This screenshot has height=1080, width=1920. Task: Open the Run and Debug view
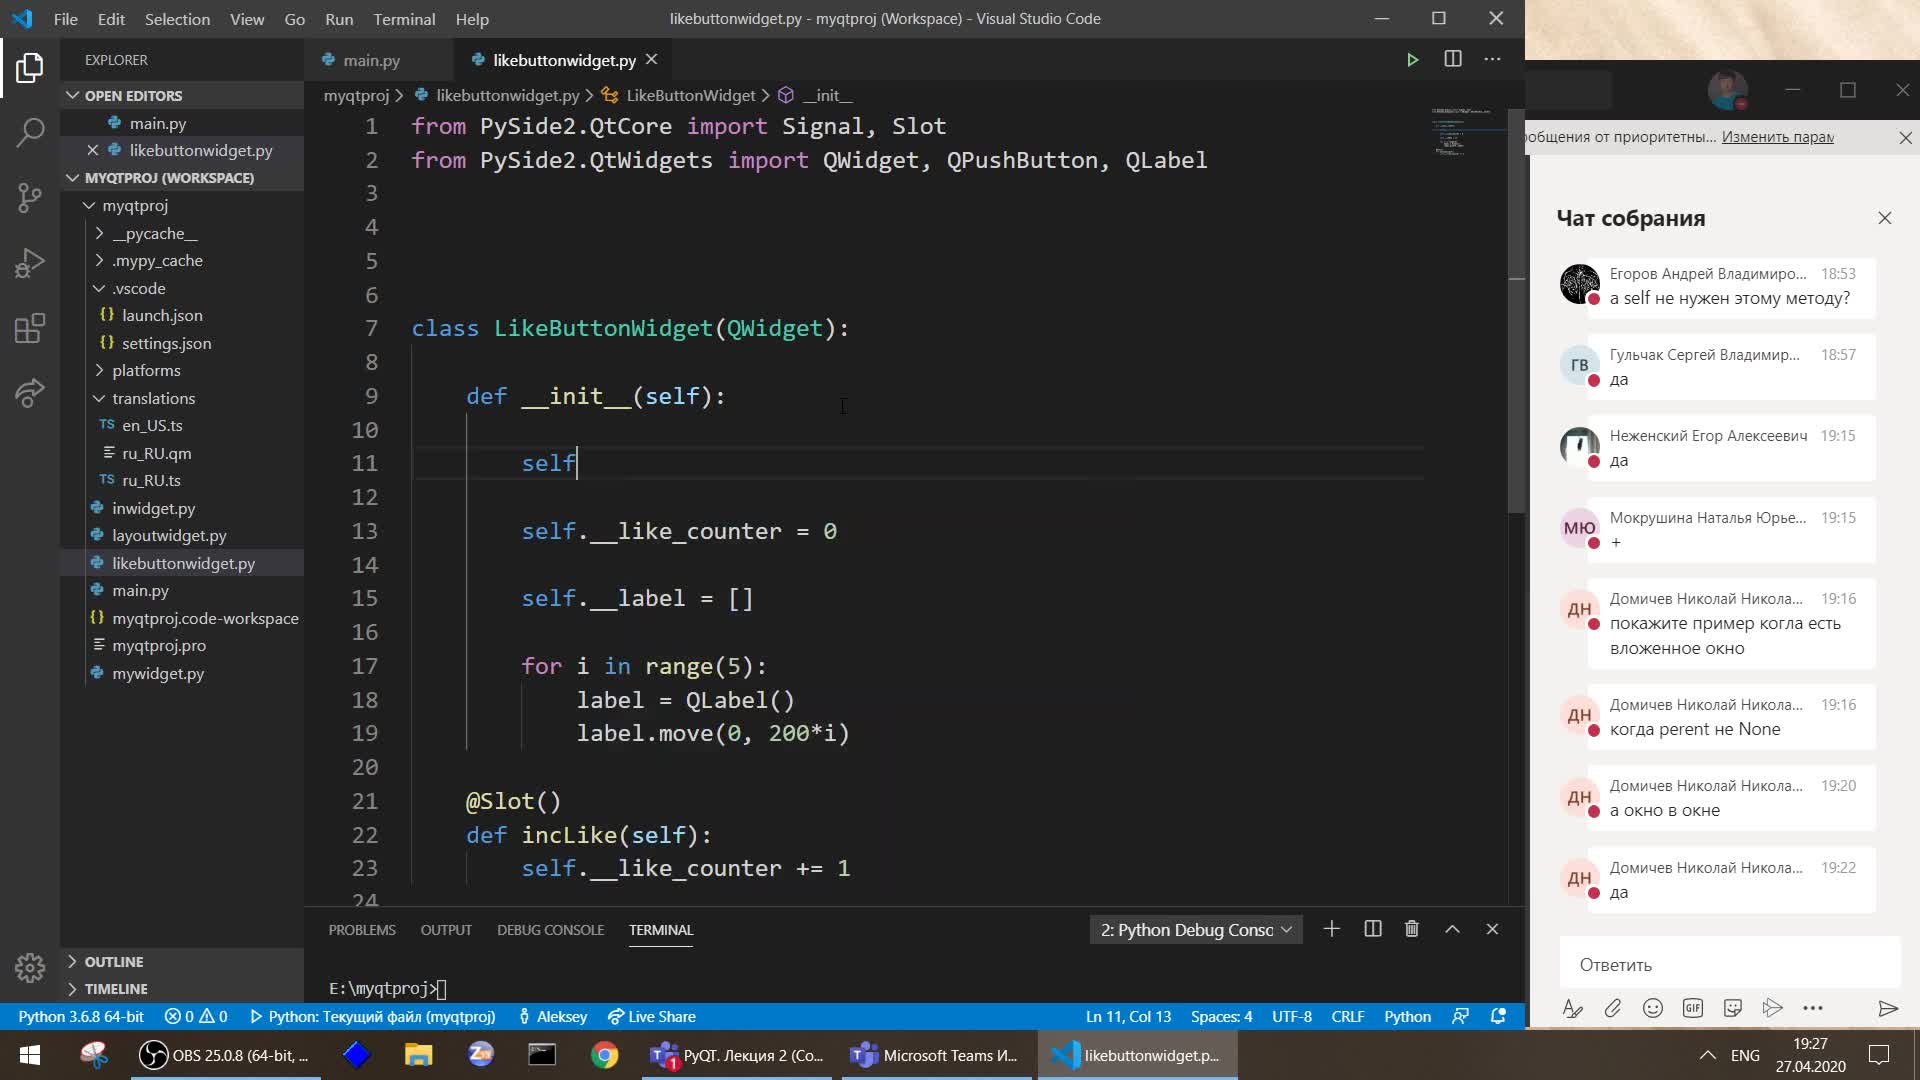pyautogui.click(x=30, y=263)
